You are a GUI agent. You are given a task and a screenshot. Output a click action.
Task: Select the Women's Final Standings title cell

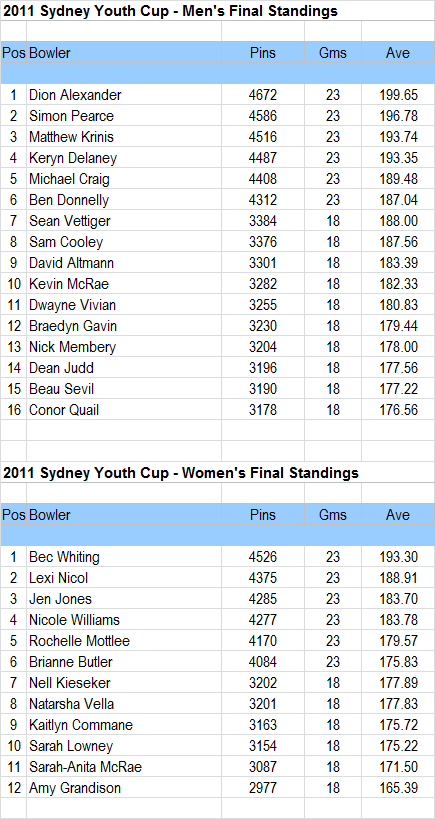181,473
